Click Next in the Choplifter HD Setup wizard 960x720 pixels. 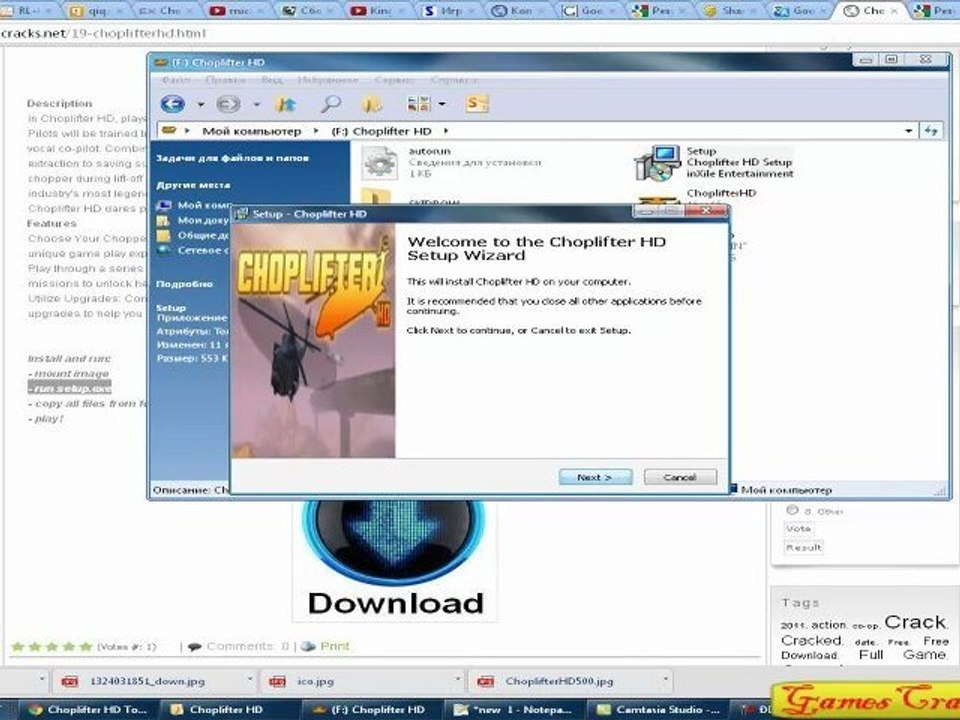595,477
